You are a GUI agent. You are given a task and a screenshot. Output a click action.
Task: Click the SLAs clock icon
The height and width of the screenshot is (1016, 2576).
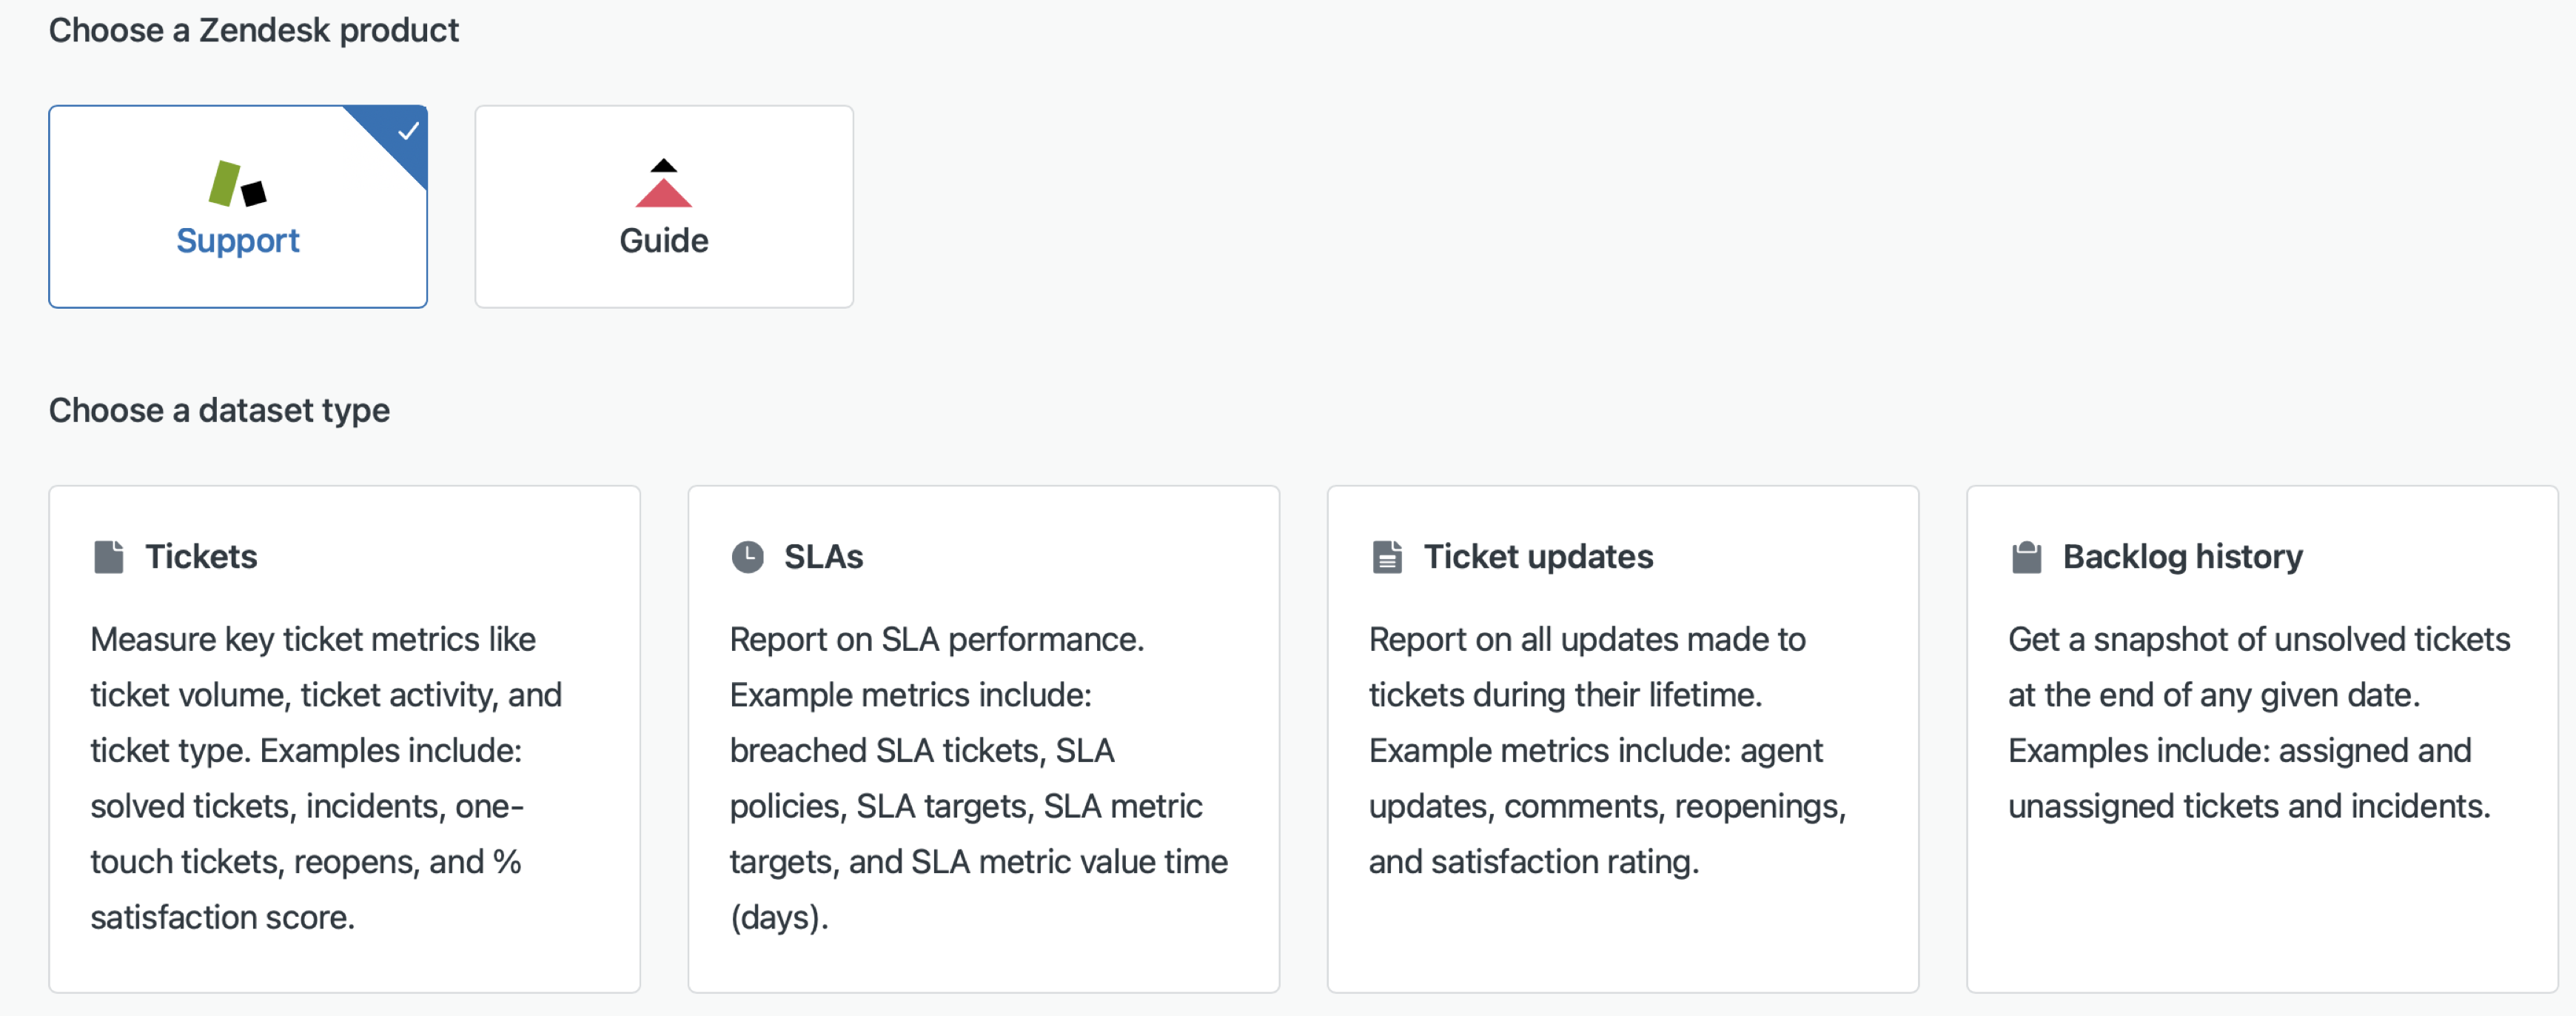click(747, 557)
